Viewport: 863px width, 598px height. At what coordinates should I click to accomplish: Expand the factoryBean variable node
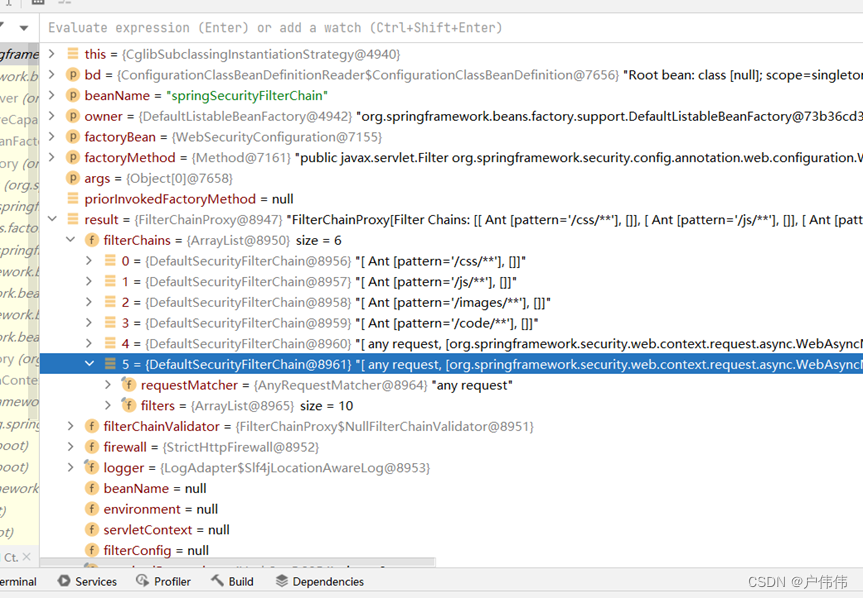click(51, 136)
